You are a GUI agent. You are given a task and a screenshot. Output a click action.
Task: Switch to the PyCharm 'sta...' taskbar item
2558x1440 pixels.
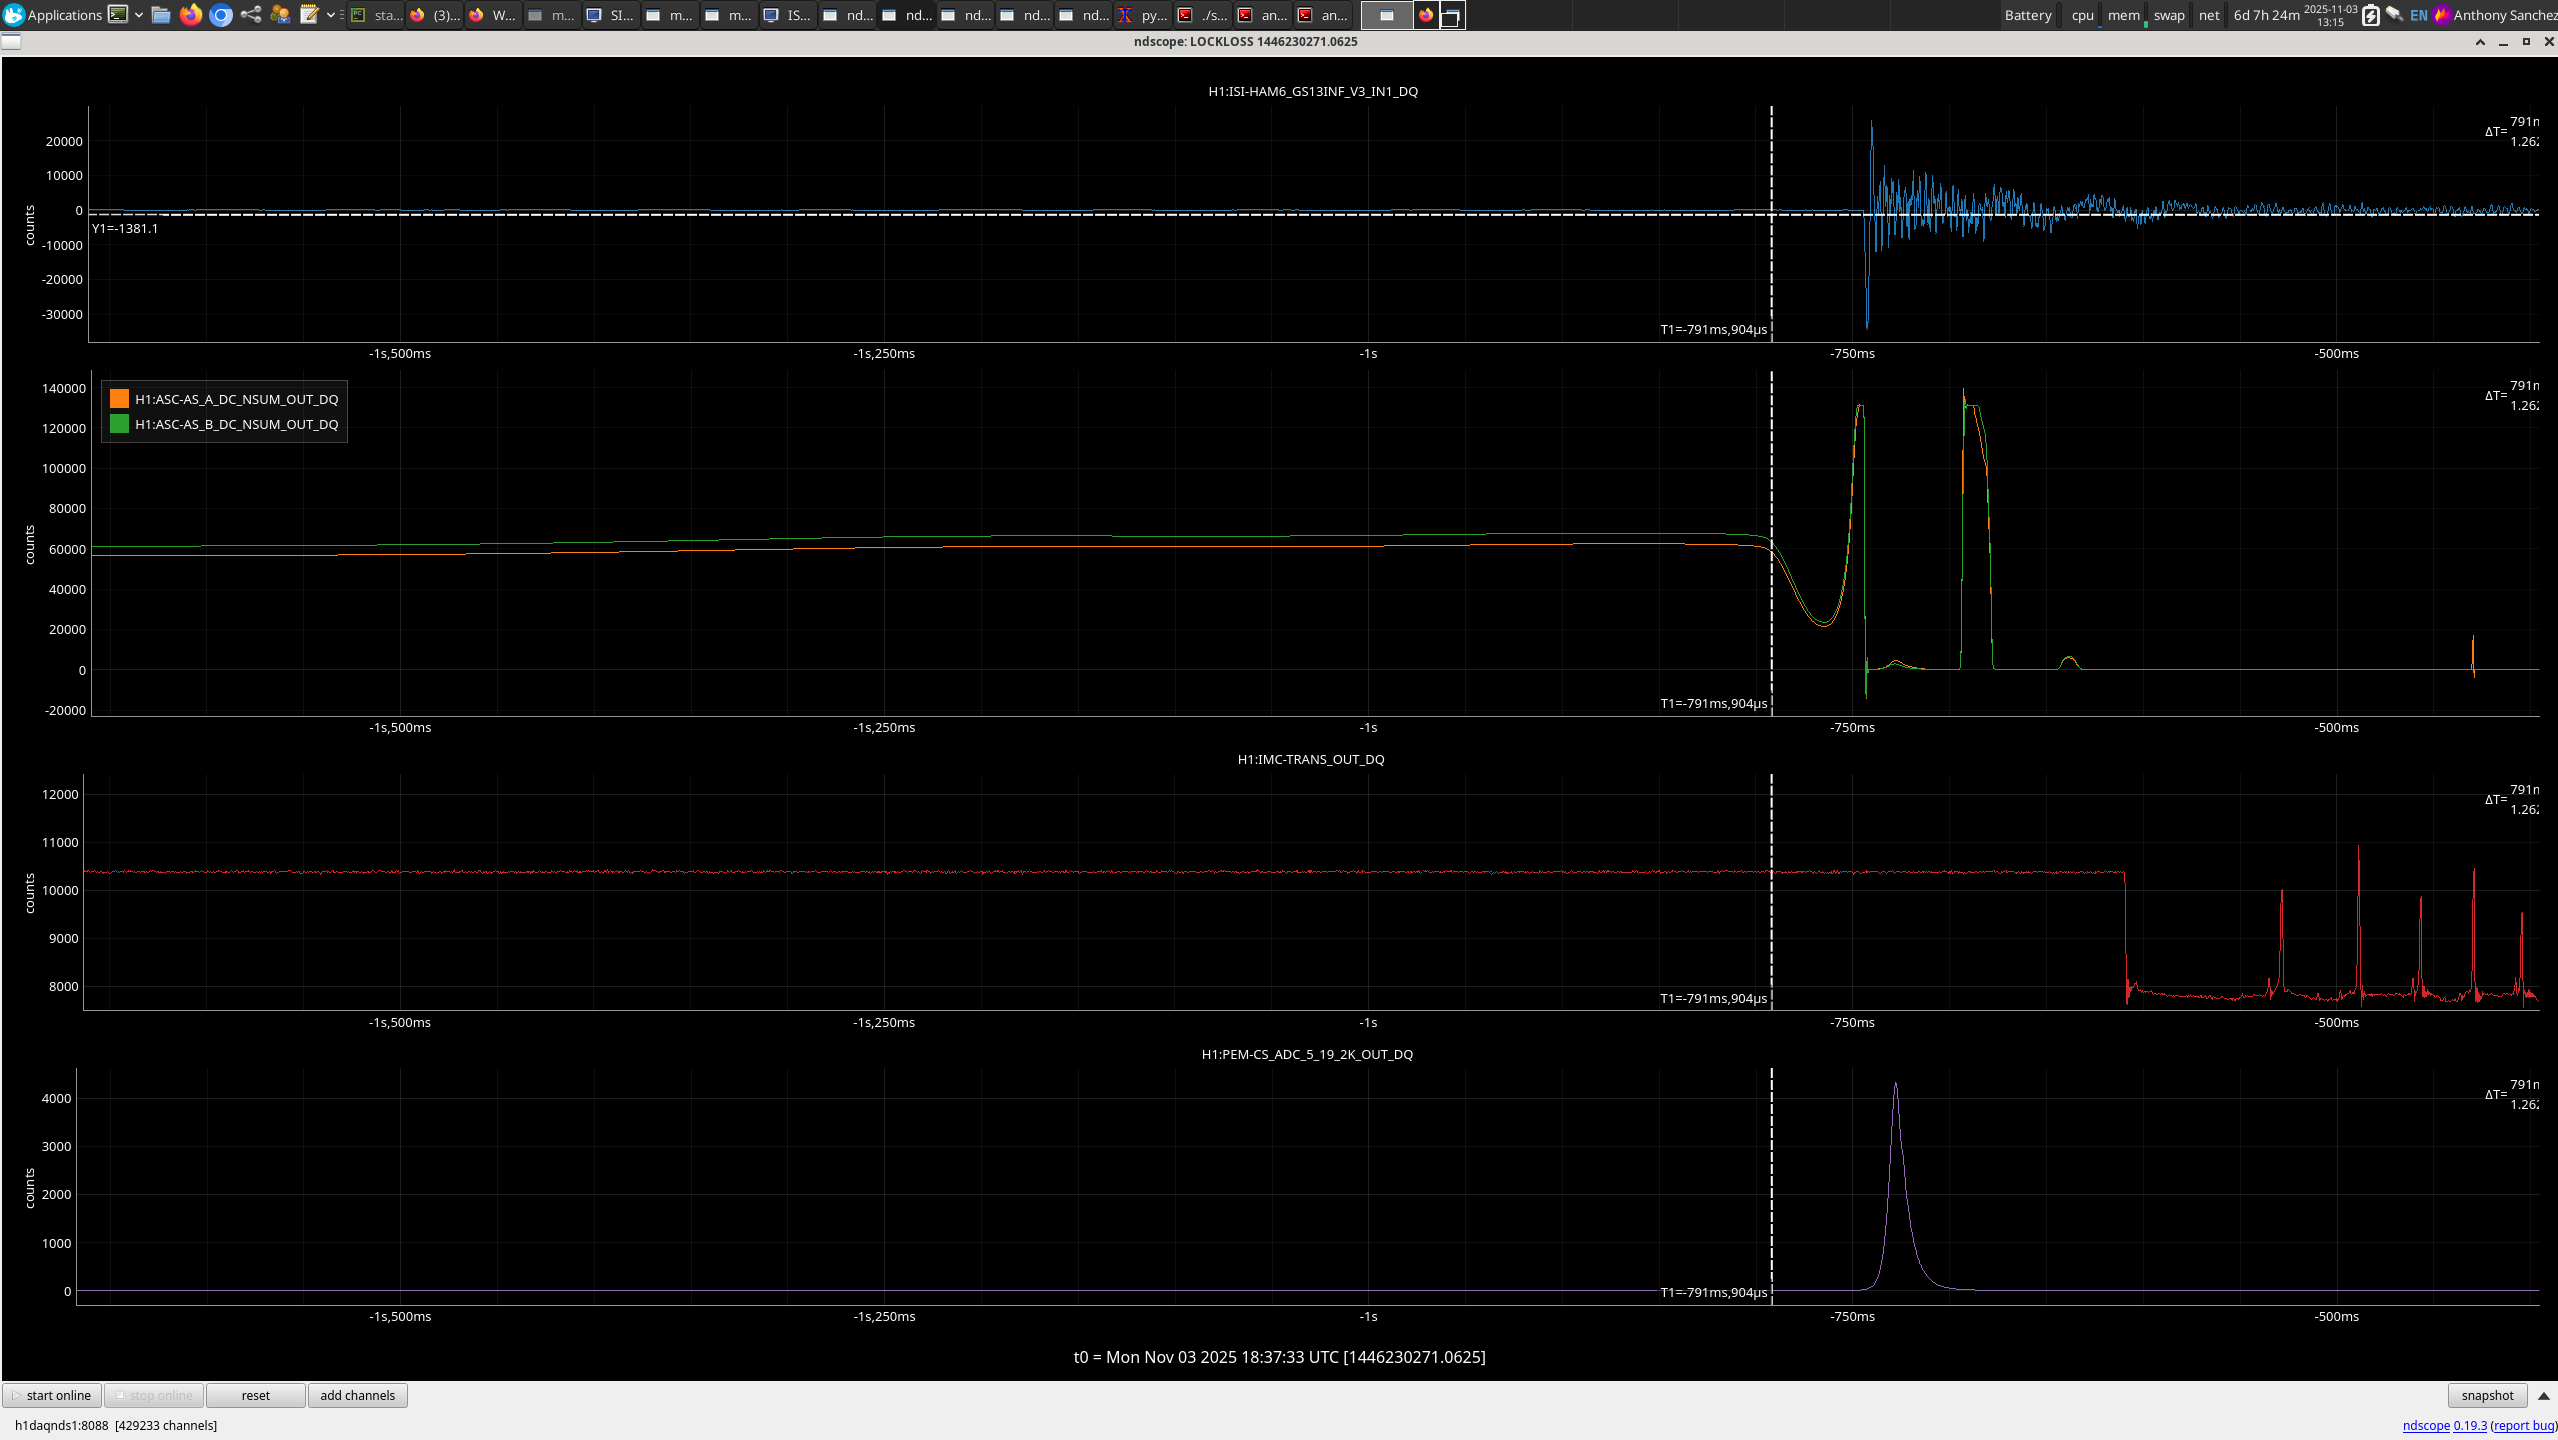pyautogui.click(x=376, y=15)
